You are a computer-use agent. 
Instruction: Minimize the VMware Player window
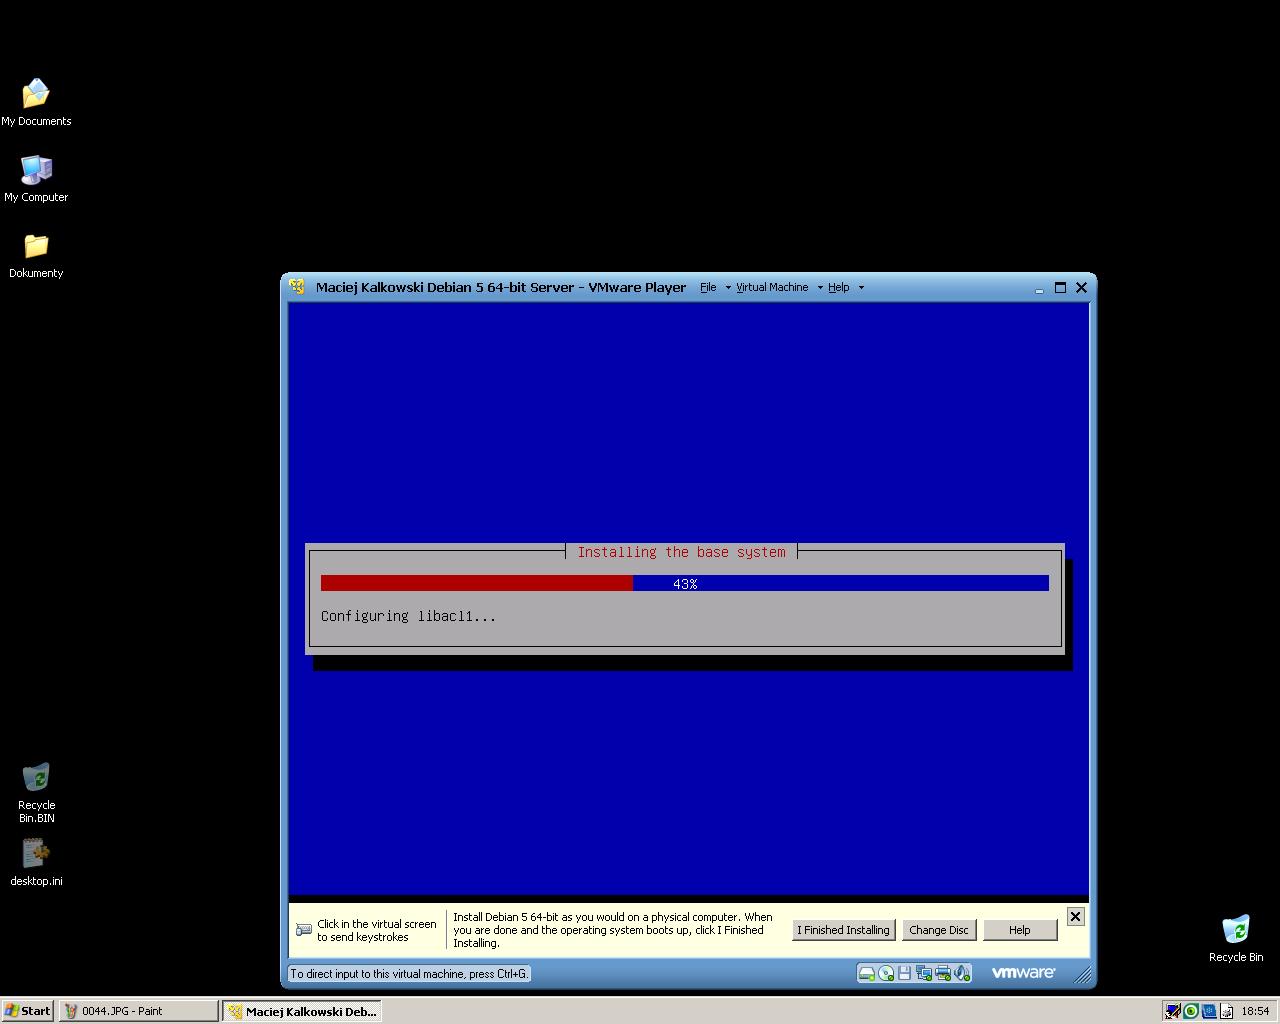(1039, 288)
